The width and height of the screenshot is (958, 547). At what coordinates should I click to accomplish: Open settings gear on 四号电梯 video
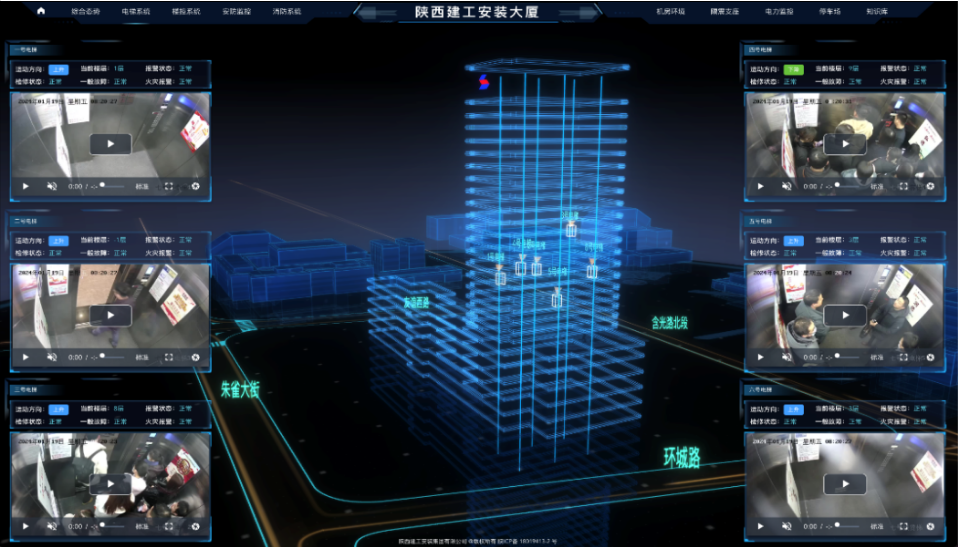click(931, 186)
